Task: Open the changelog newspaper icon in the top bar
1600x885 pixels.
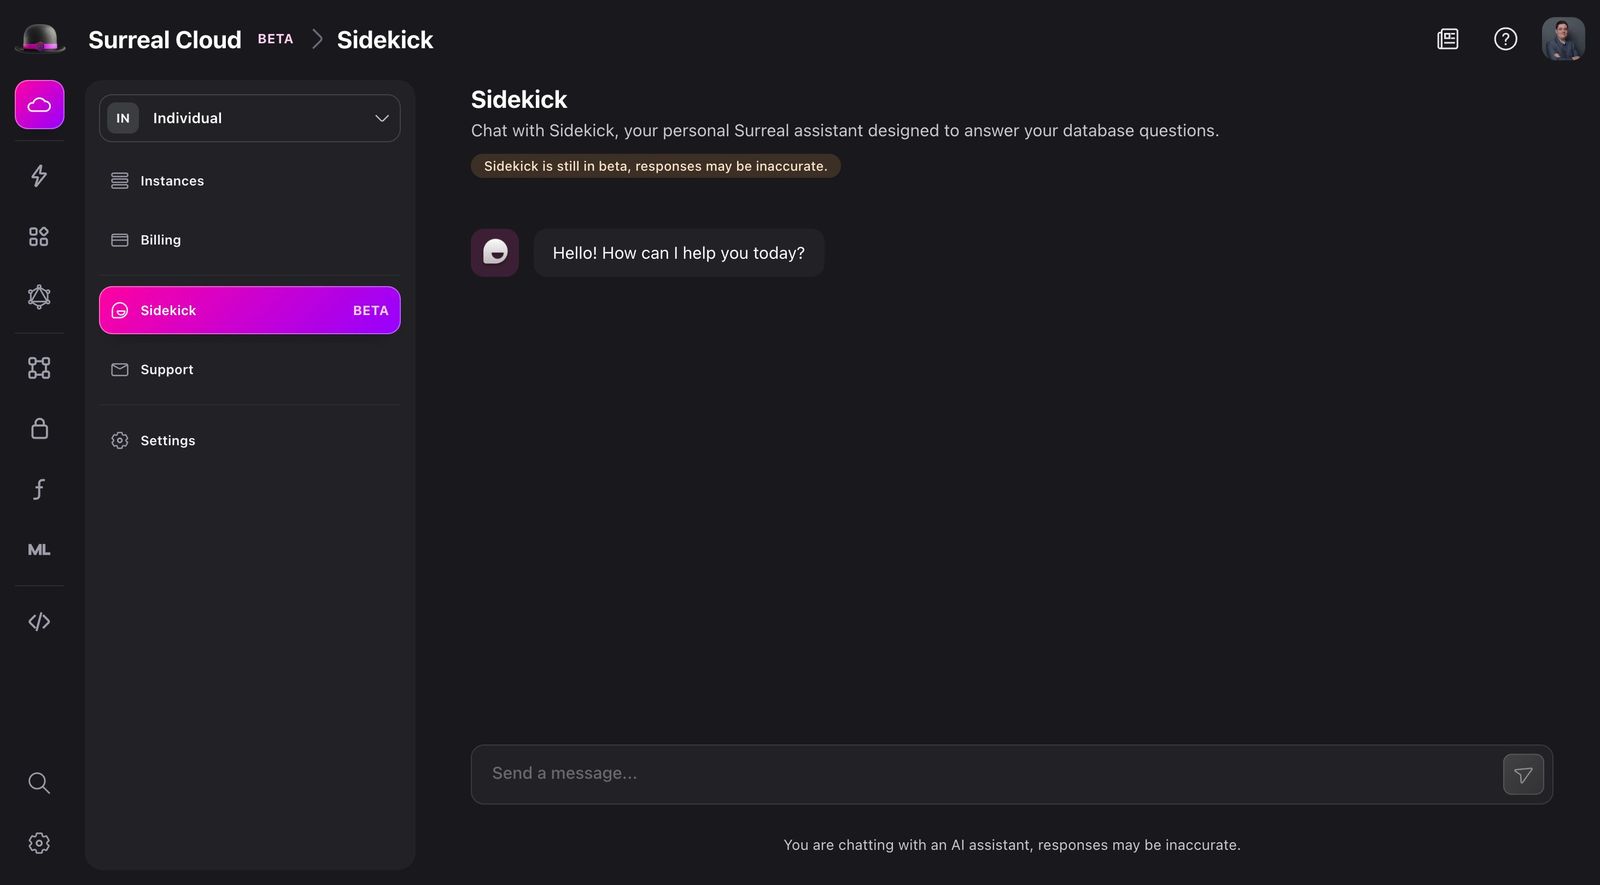Action: tap(1447, 38)
